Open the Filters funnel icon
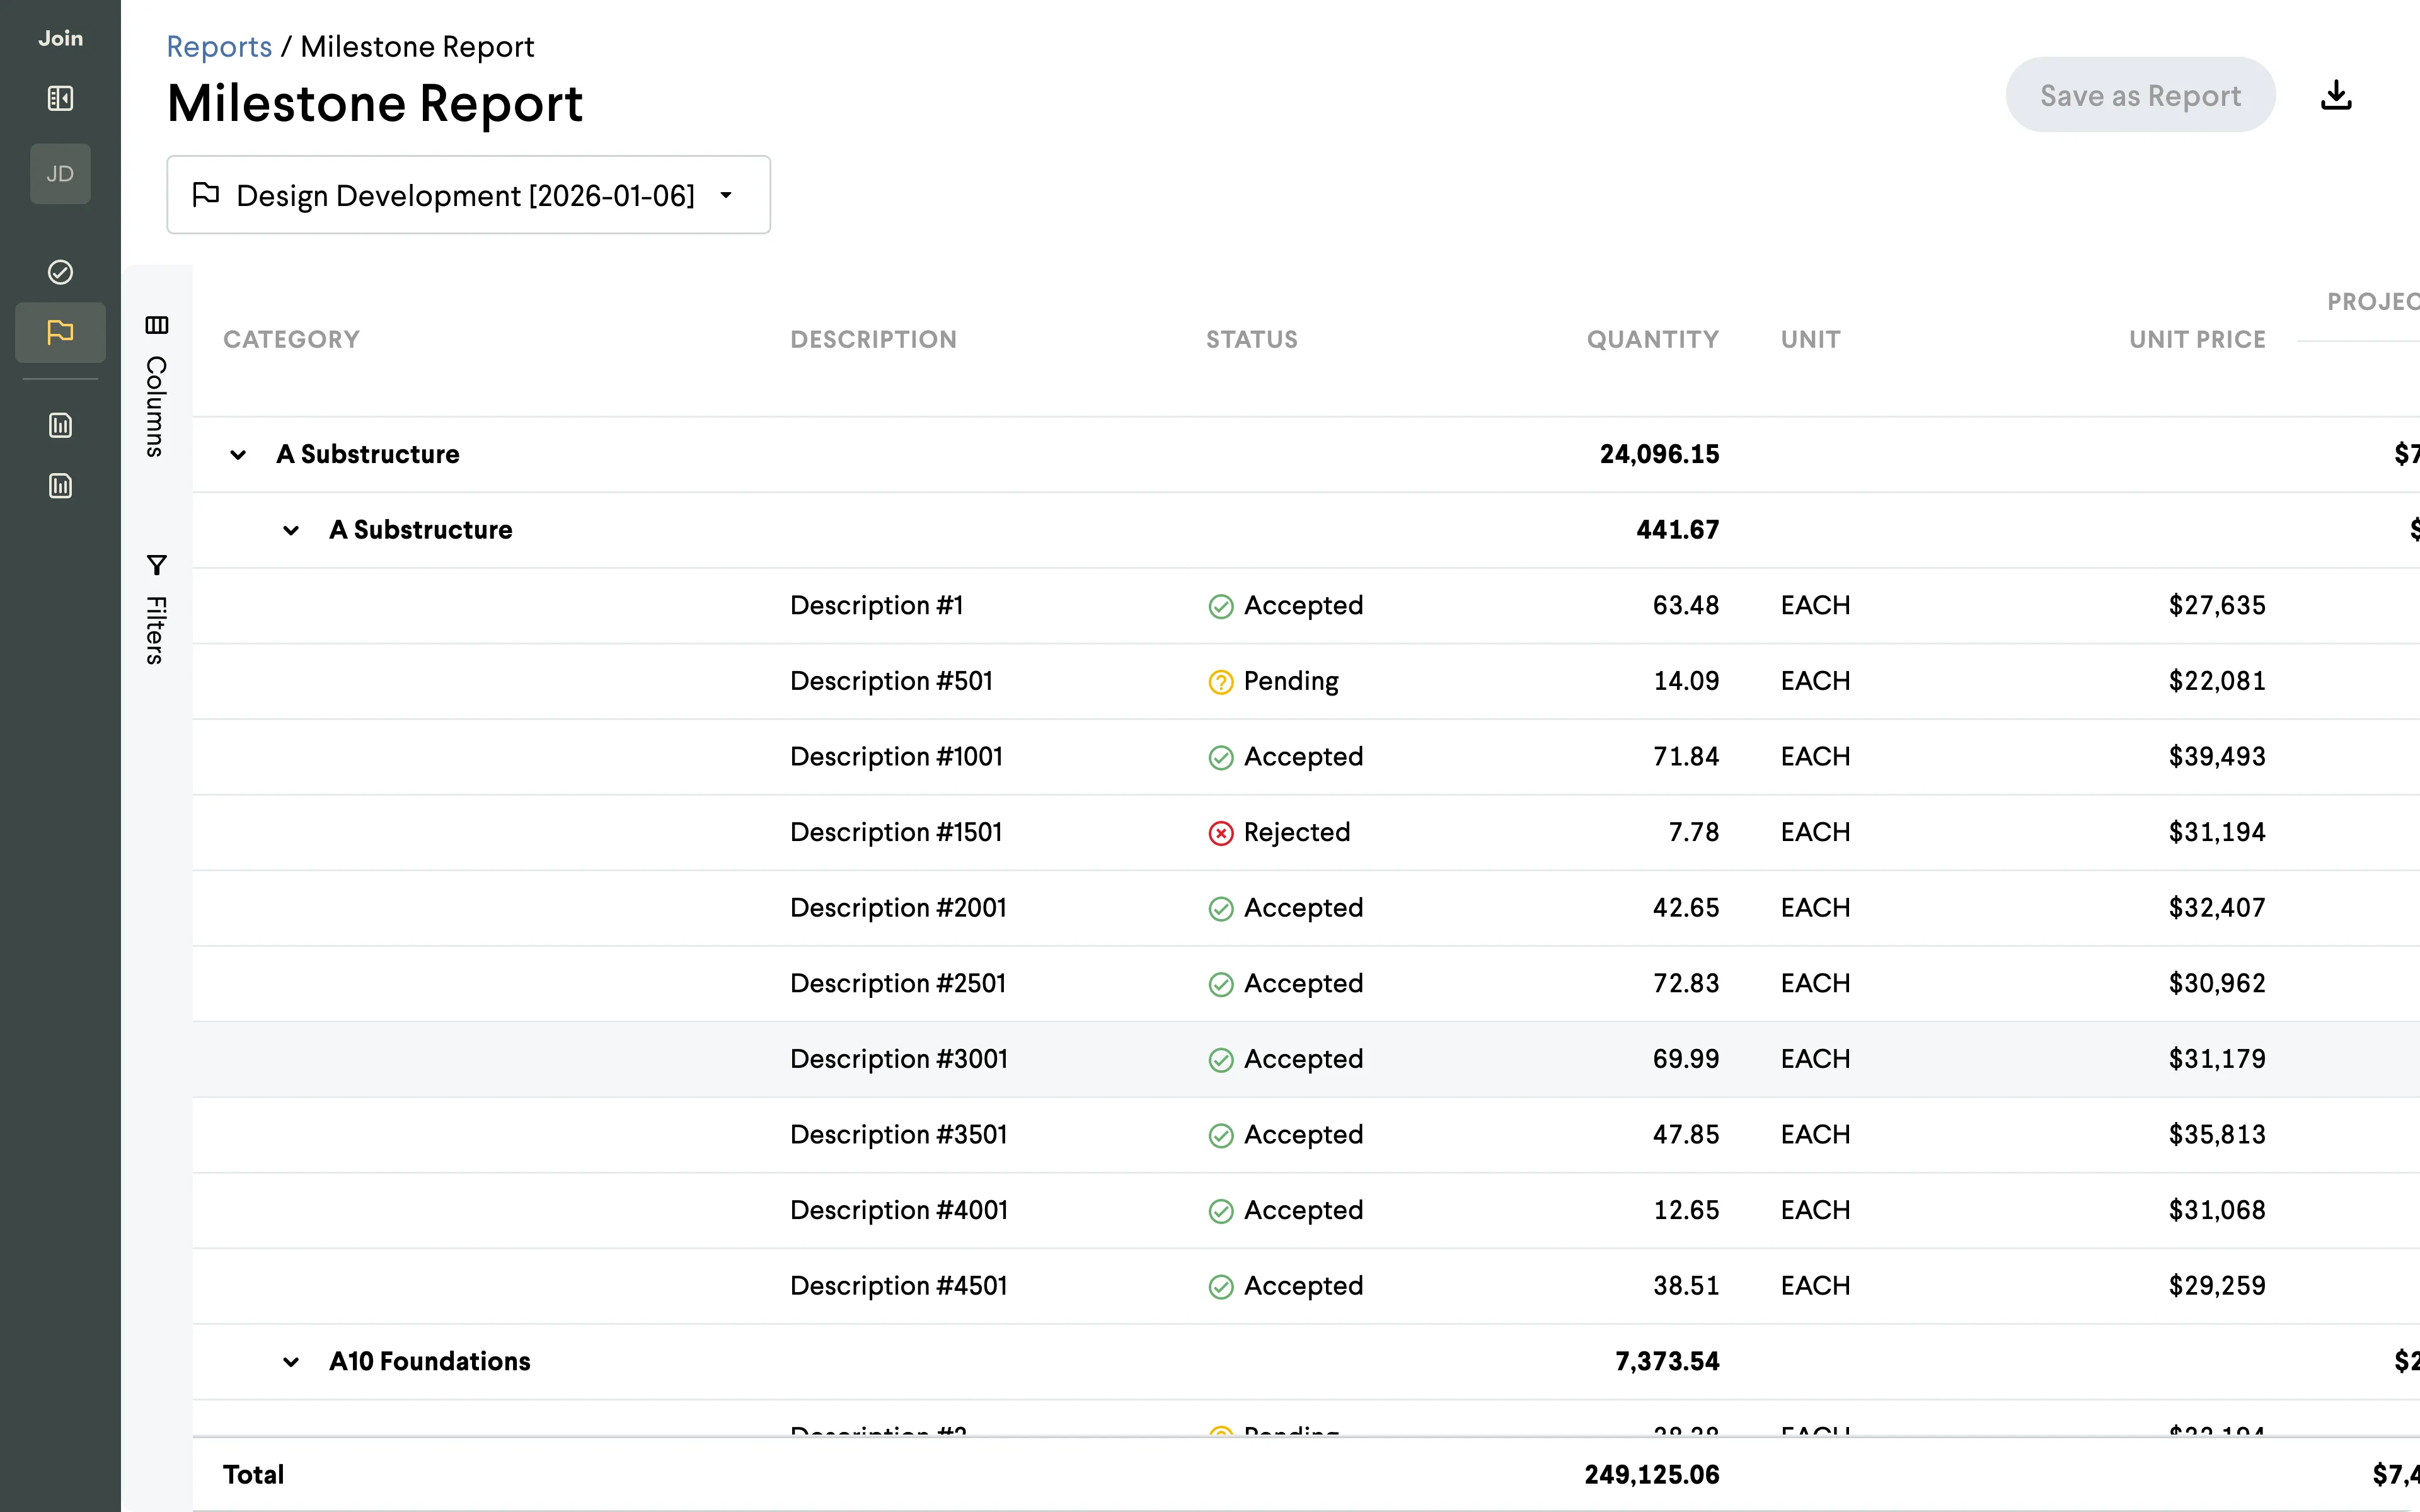2420x1512 pixels. pyautogui.click(x=157, y=565)
